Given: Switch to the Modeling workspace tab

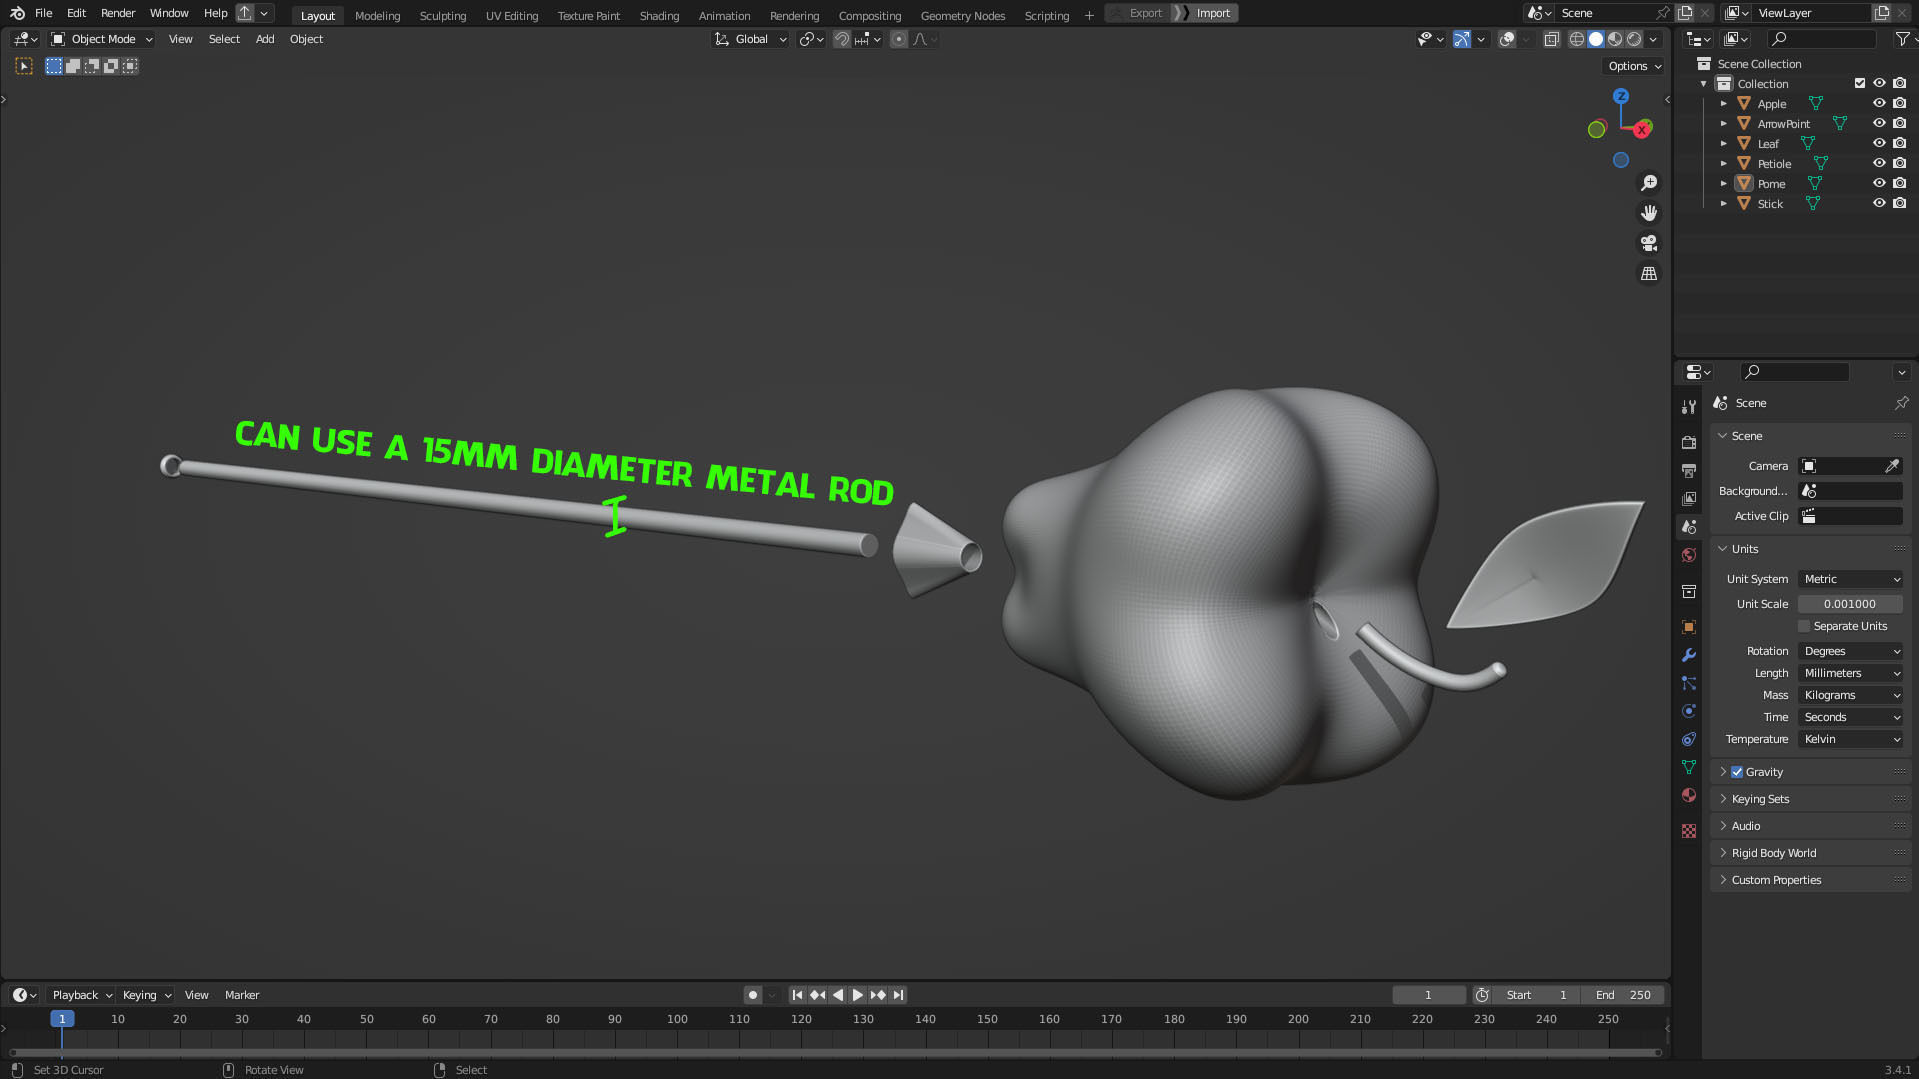Looking at the screenshot, I should tap(377, 15).
